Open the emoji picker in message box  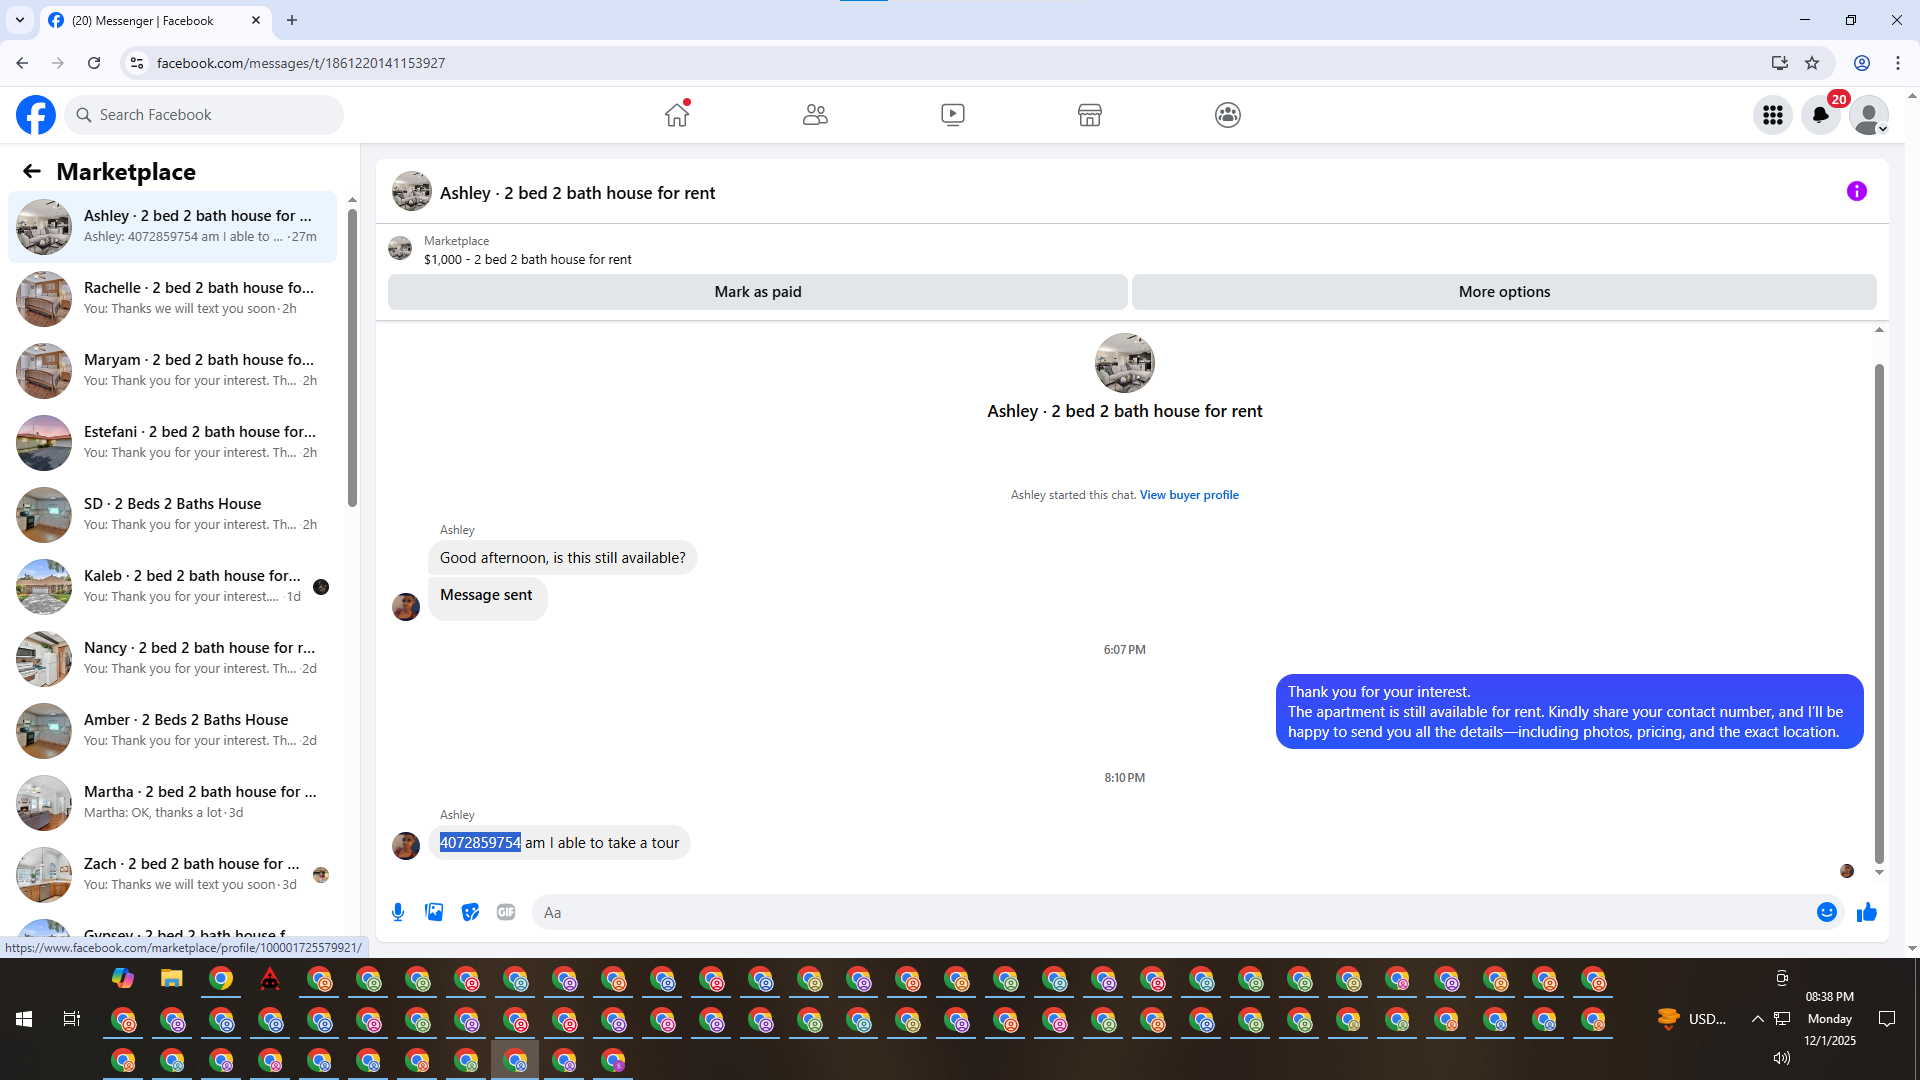pyautogui.click(x=1827, y=913)
